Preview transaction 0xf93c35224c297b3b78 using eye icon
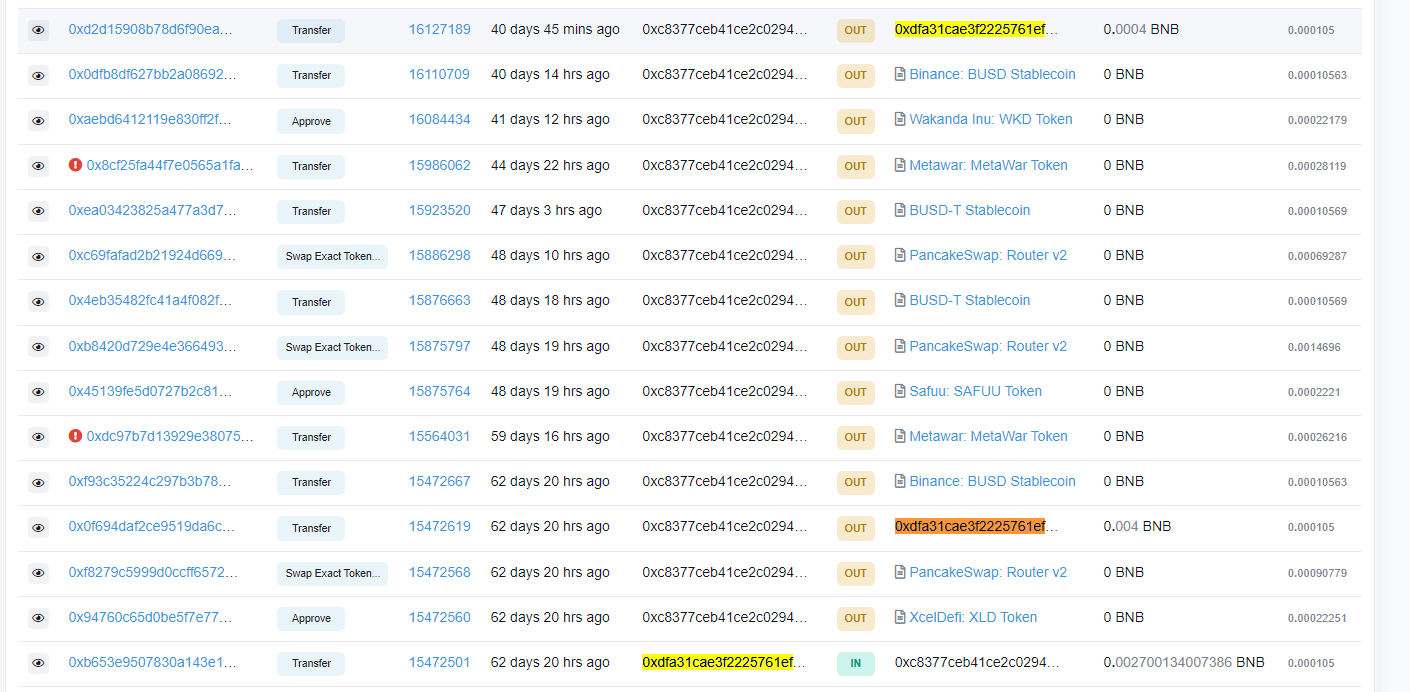 point(38,482)
